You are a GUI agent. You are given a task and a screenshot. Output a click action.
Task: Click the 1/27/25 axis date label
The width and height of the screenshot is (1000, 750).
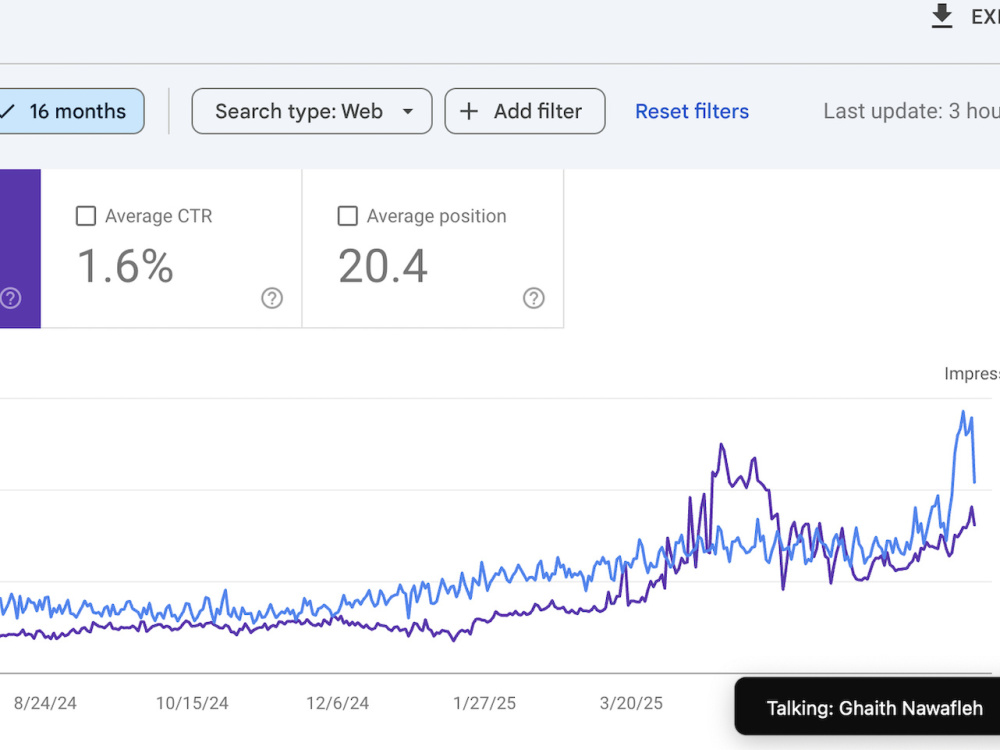485,703
